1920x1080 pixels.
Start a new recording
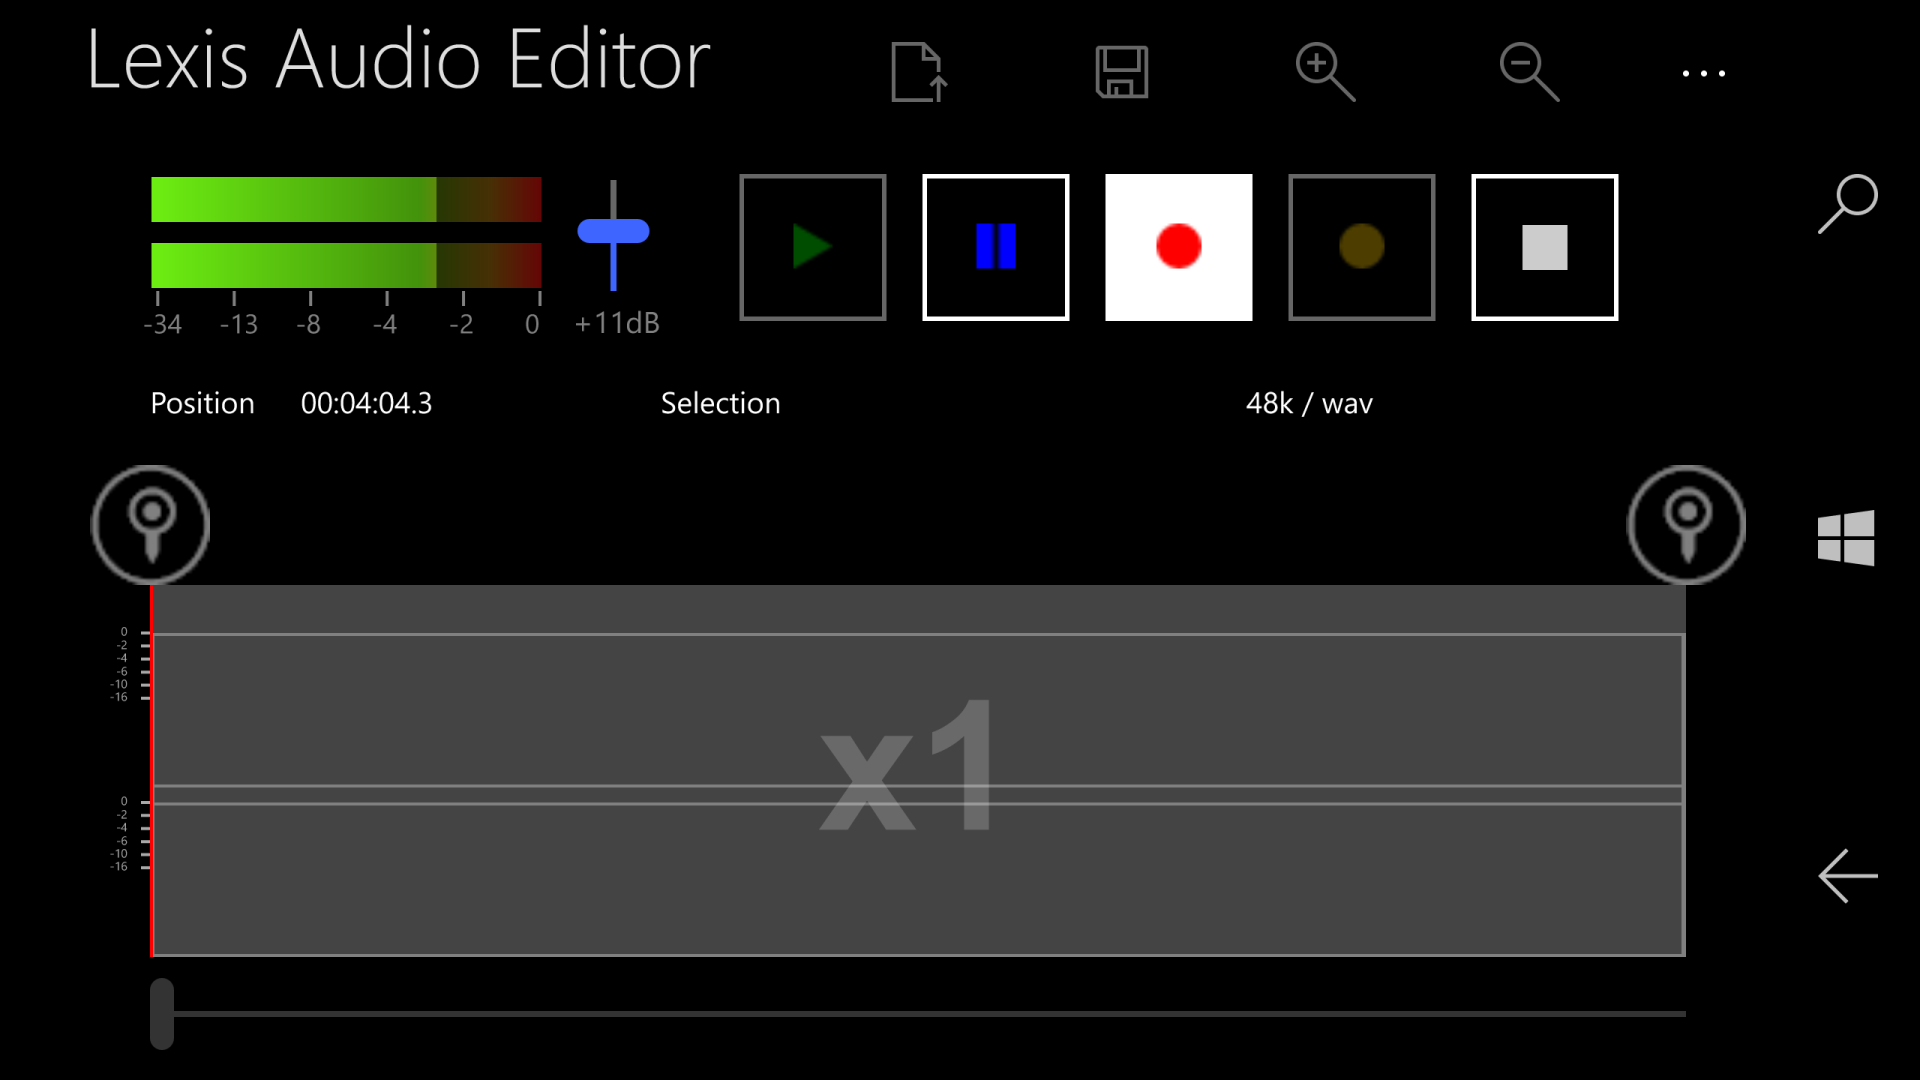(1178, 246)
